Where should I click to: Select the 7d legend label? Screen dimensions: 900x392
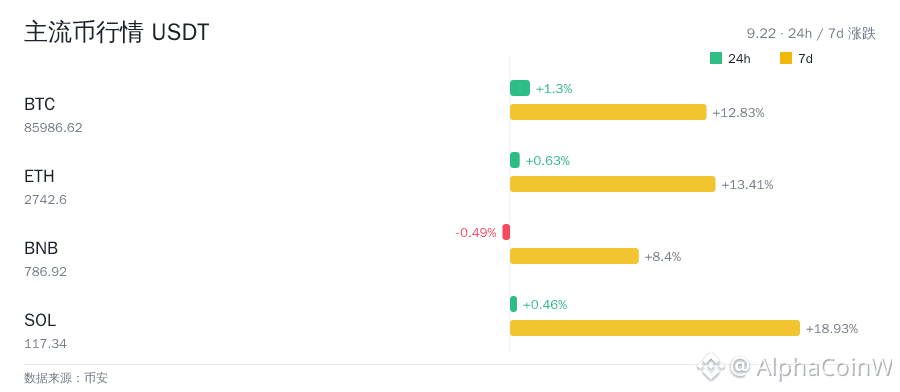coord(805,59)
